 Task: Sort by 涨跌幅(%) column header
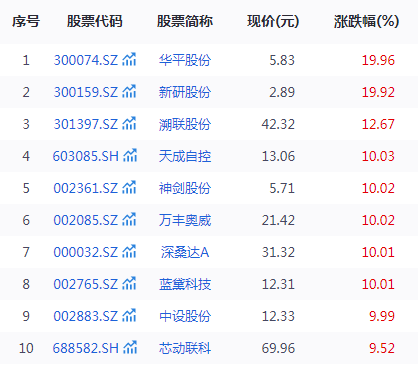point(366,21)
